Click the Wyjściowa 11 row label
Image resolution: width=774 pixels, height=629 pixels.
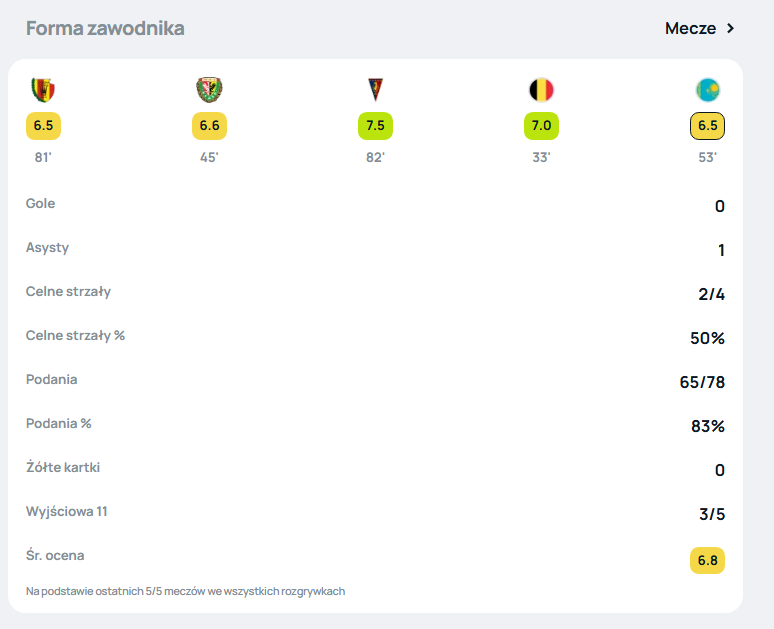click(x=67, y=511)
